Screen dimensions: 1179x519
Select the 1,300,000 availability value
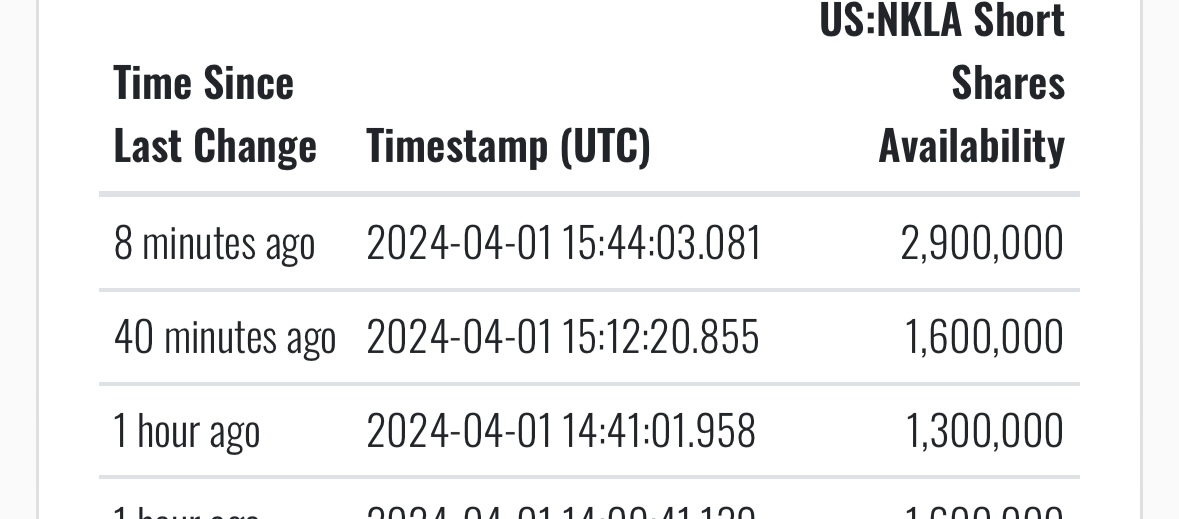(x=984, y=431)
